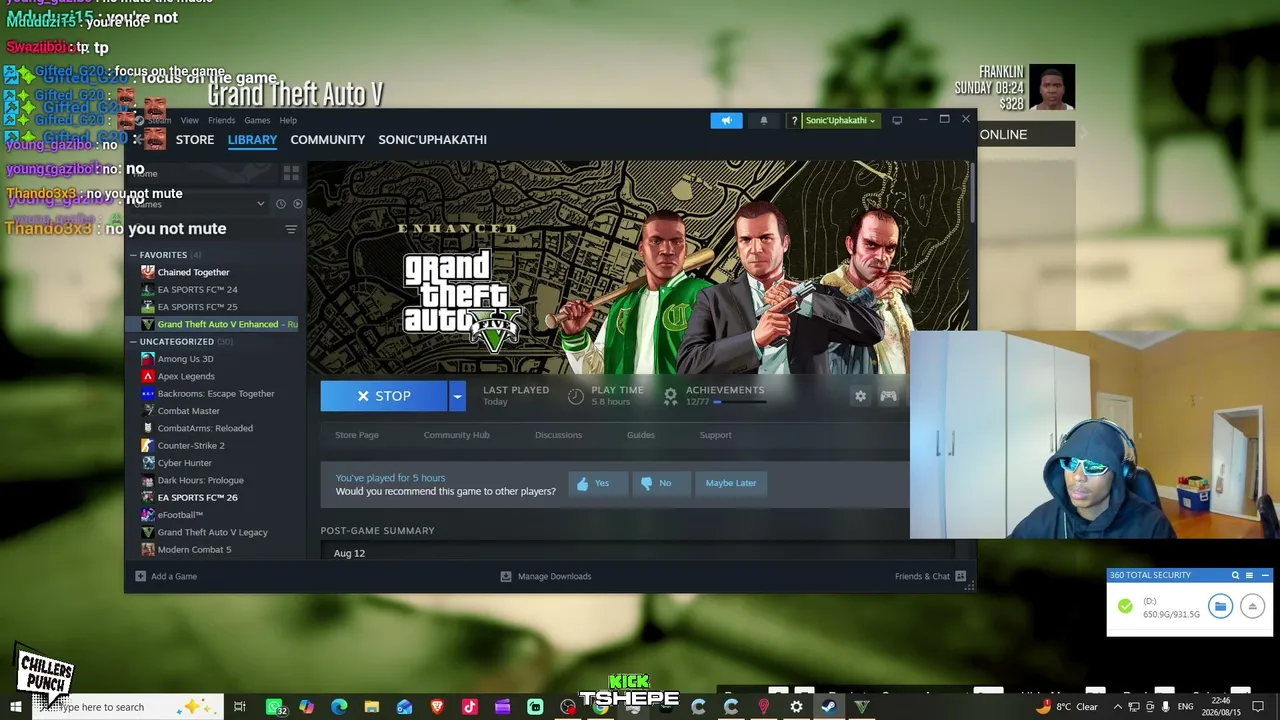Click Add a Game at bottom left
The image size is (1280, 720).
[x=166, y=576]
